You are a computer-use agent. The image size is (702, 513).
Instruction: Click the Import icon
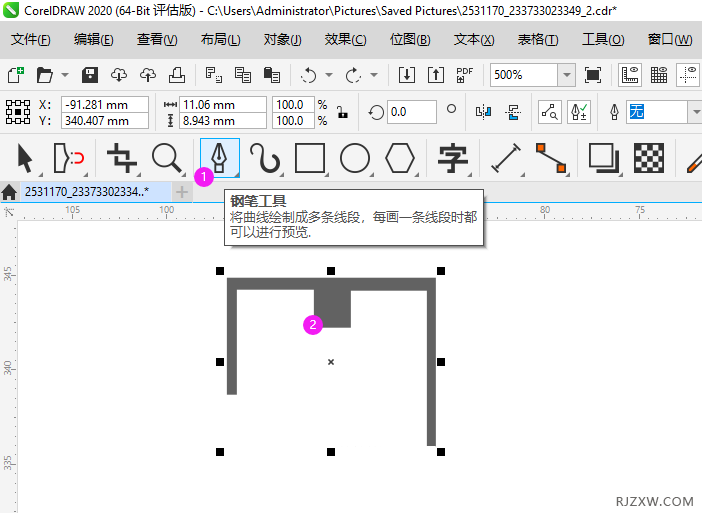[407, 75]
